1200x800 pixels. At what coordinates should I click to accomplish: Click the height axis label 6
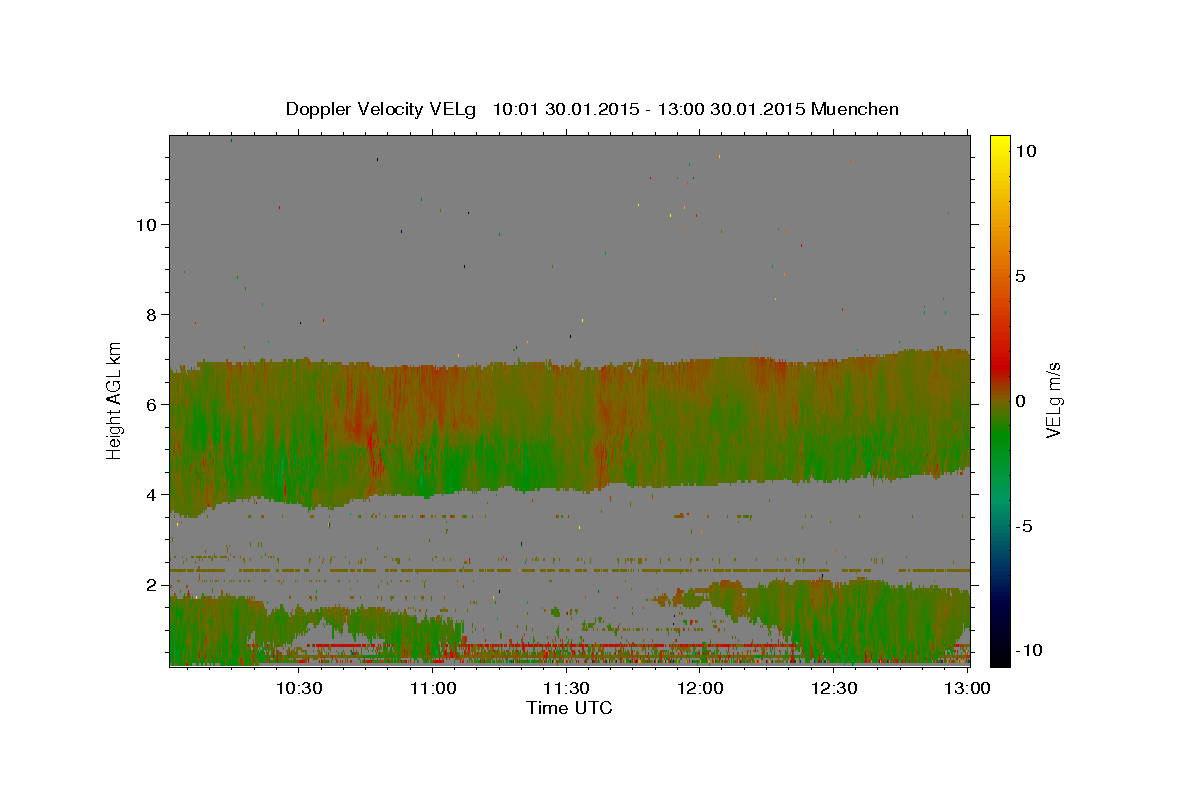tap(151, 404)
